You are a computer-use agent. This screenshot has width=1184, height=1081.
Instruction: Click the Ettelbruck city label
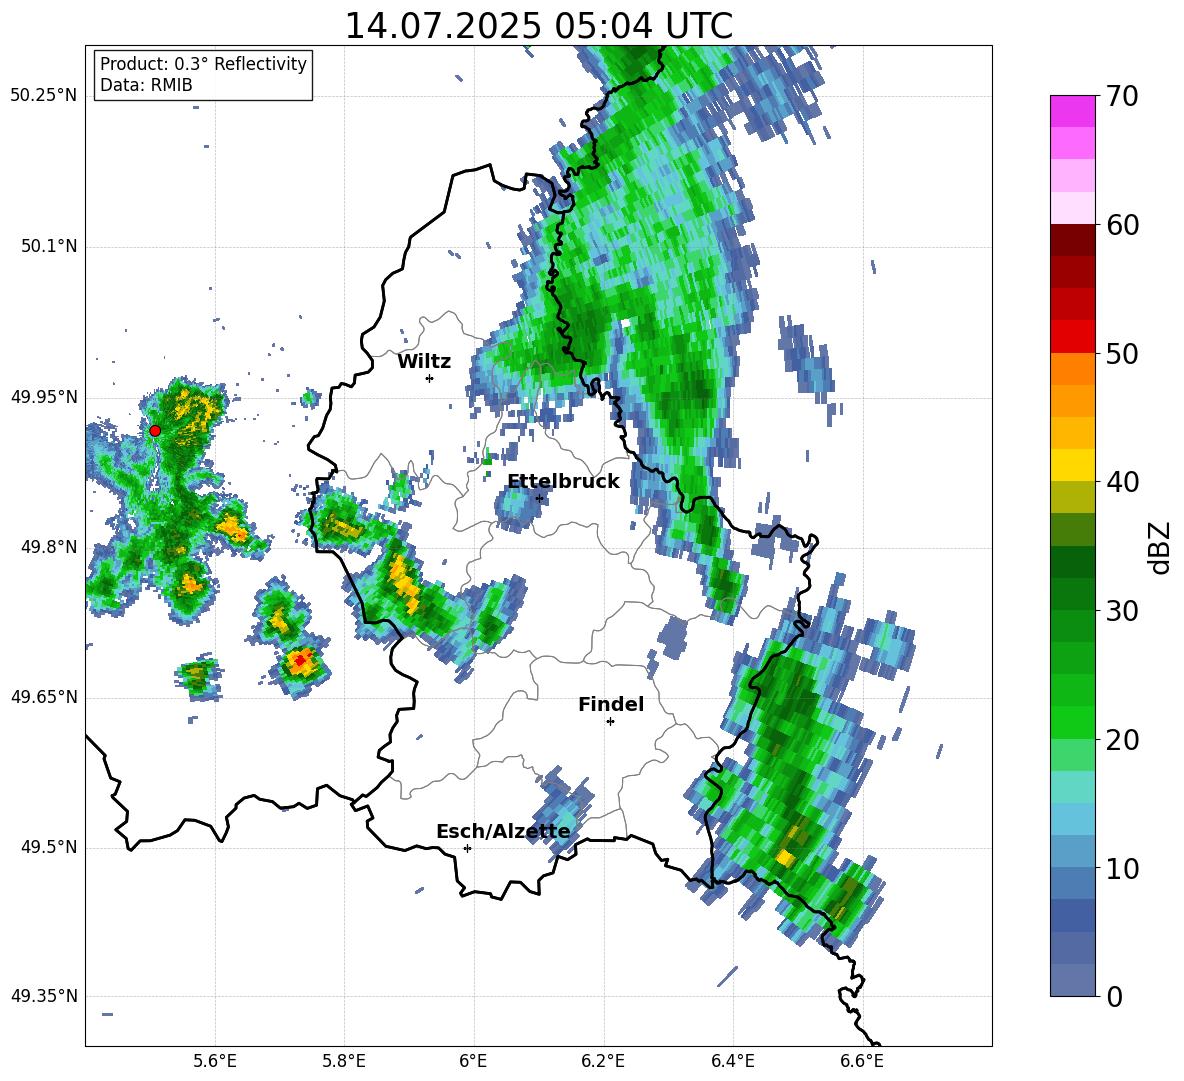pos(563,482)
